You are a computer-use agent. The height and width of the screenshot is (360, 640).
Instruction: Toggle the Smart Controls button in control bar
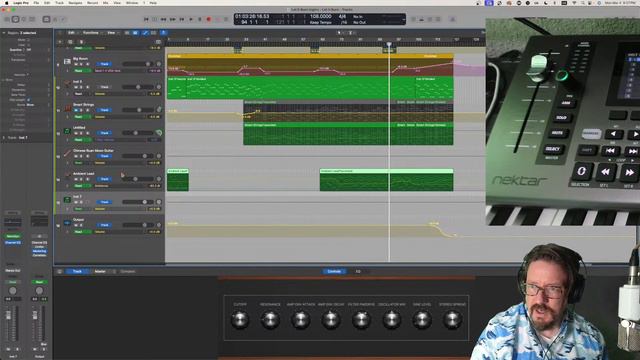click(47, 19)
